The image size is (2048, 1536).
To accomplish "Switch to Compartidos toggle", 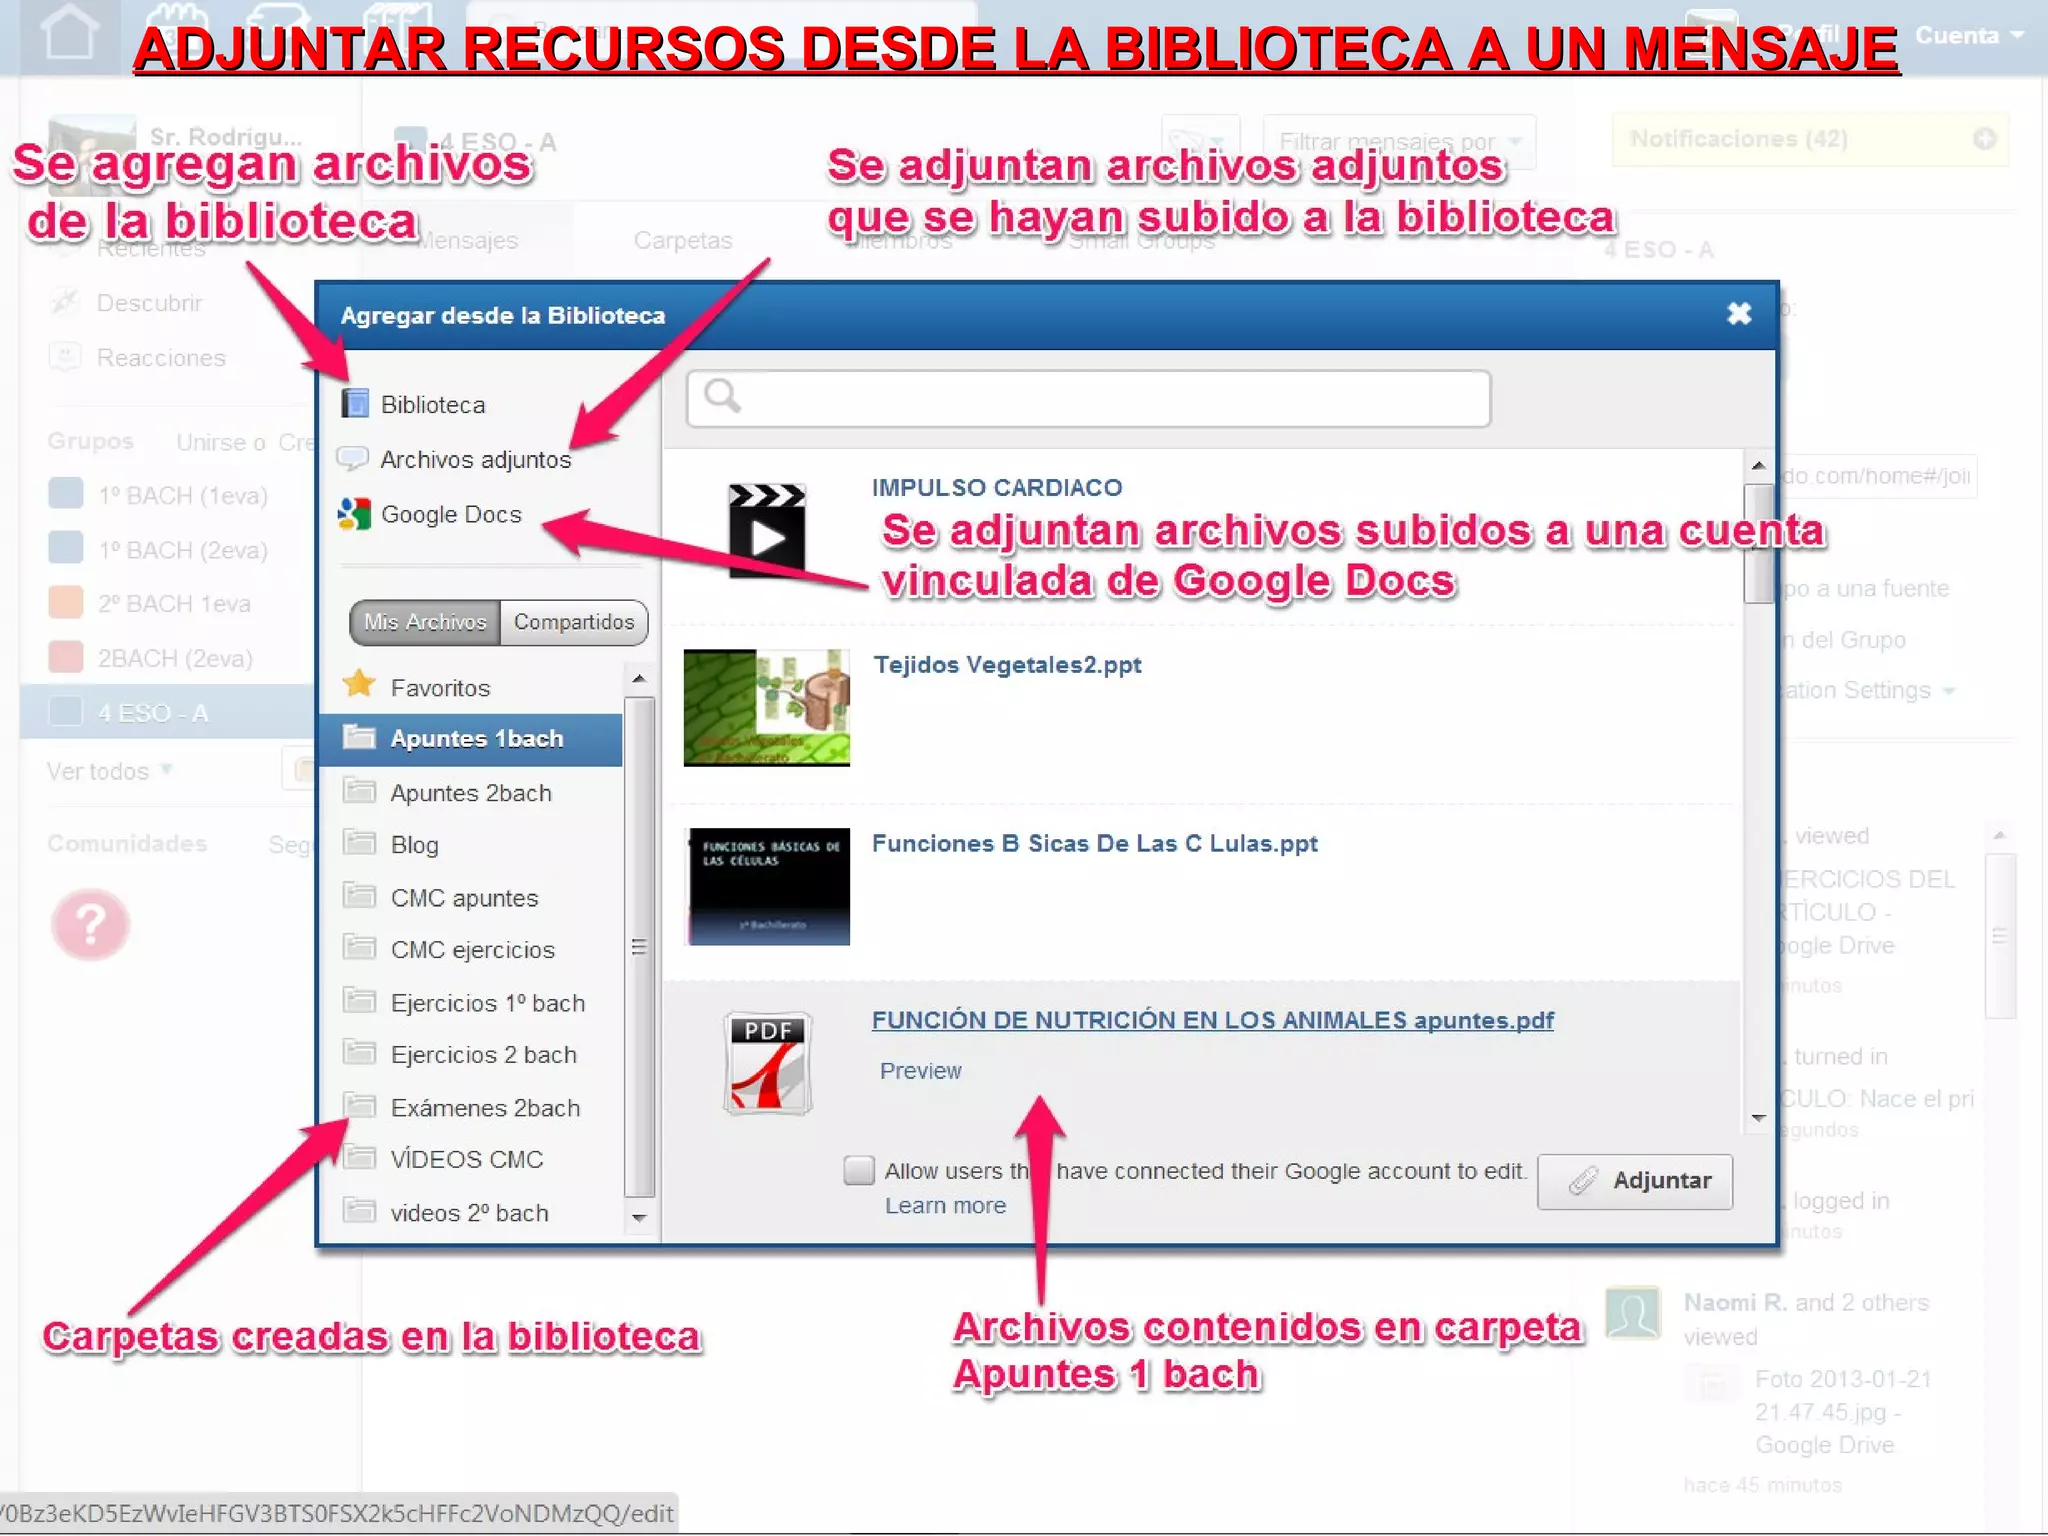I will coord(574,622).
